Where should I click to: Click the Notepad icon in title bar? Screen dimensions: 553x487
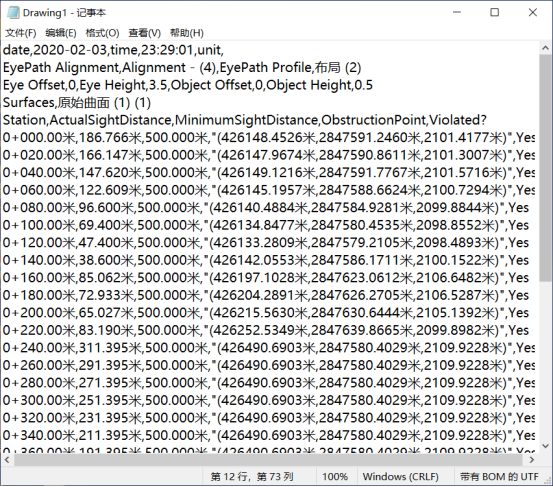coord(13,13)
